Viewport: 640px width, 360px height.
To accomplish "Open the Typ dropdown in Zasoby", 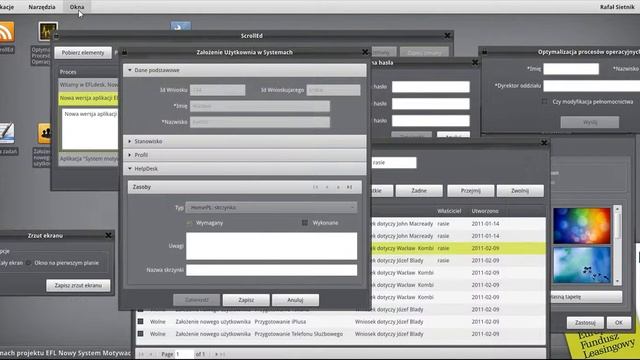I will (x=271, y=207).
